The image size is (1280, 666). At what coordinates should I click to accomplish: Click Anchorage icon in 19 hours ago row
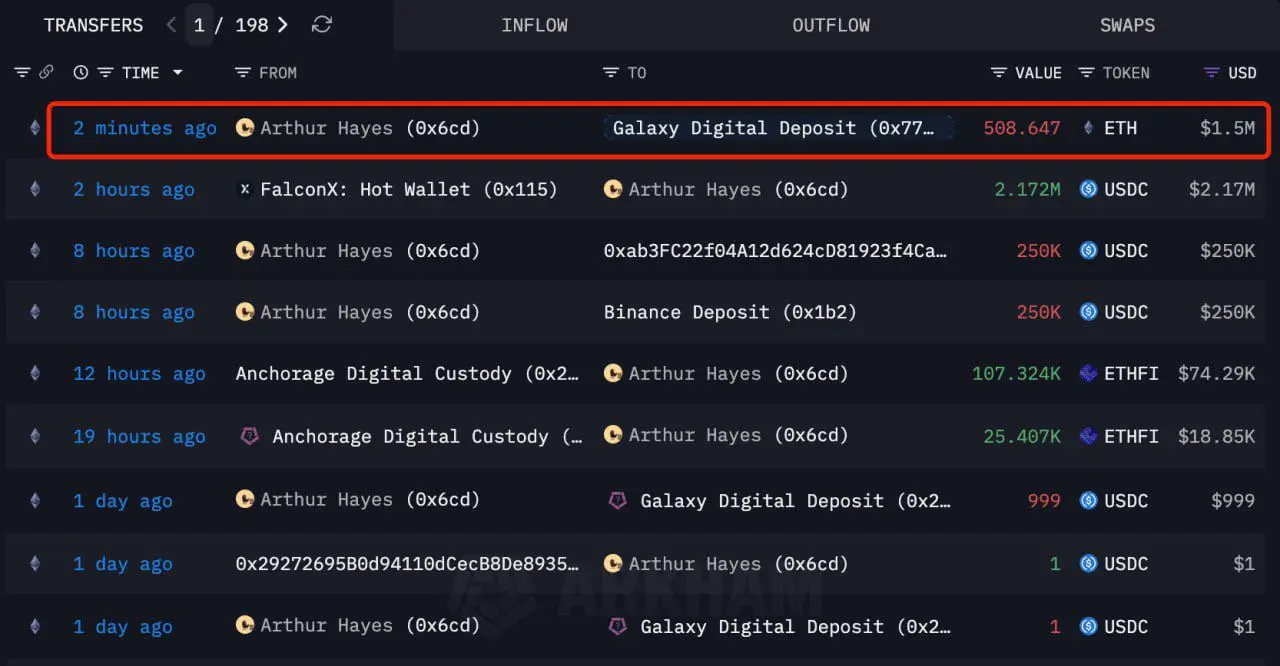pos(250,436)
